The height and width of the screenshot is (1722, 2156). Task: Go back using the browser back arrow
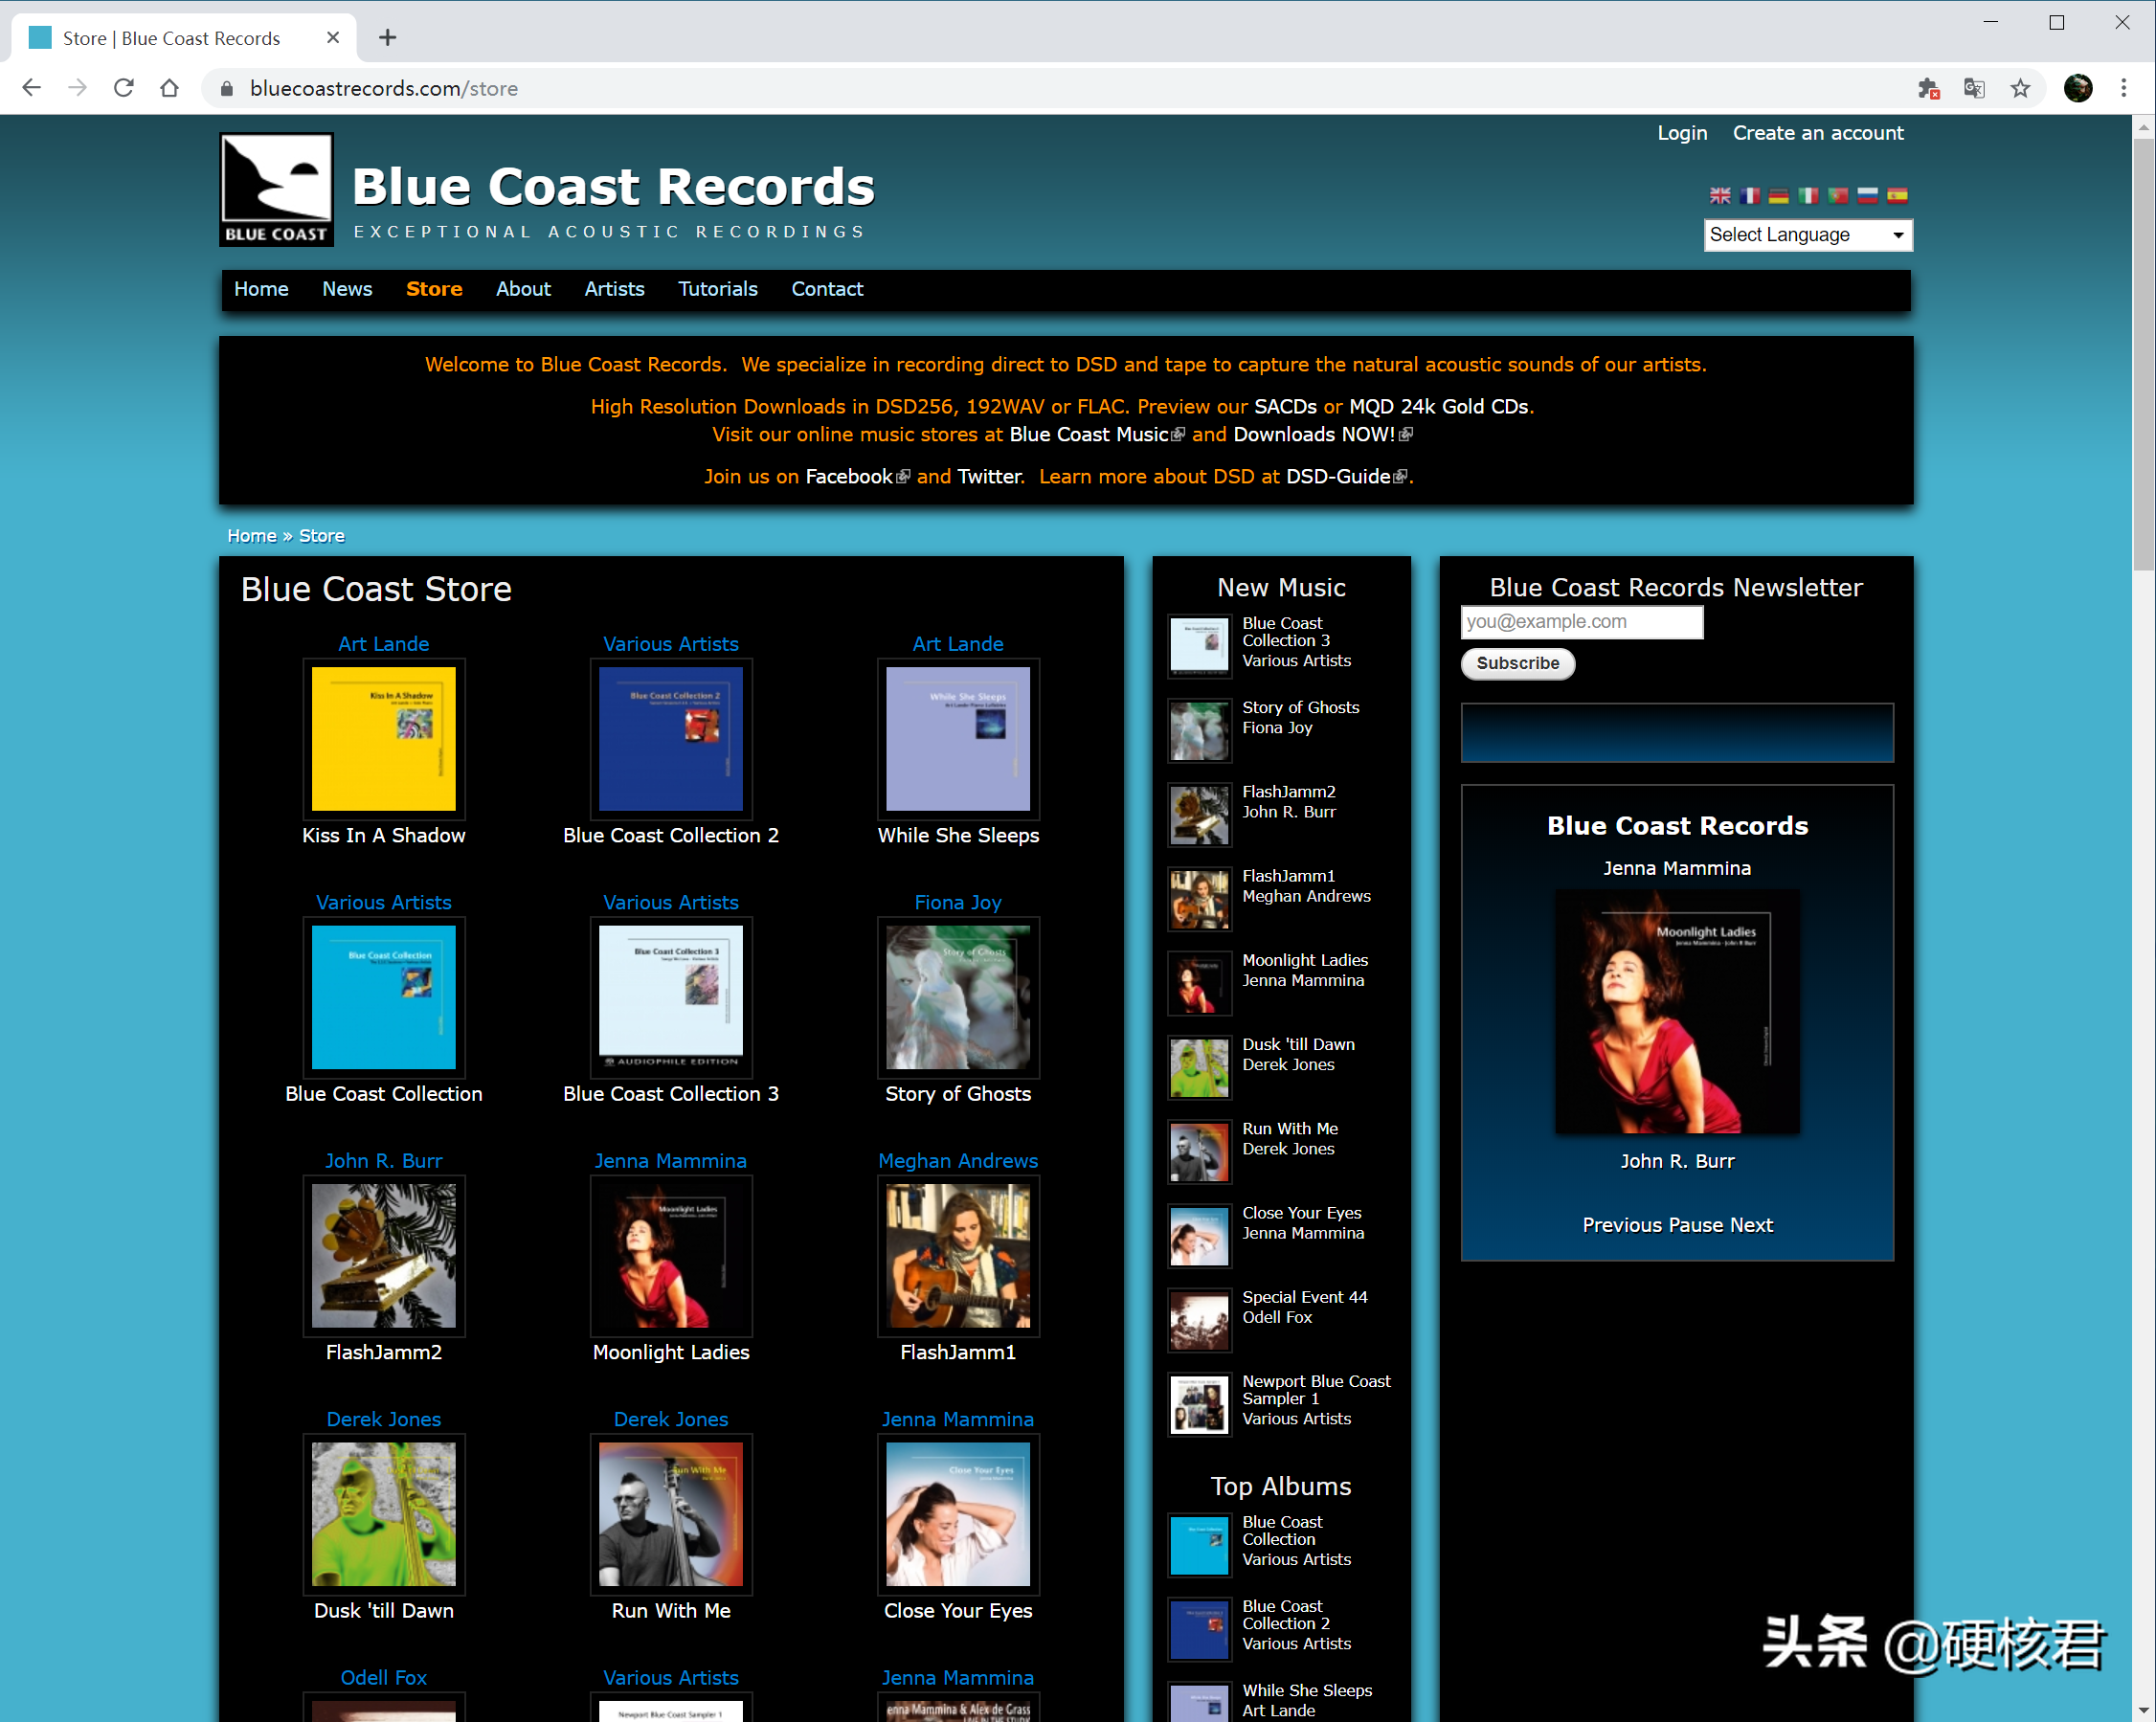point(31,88)
